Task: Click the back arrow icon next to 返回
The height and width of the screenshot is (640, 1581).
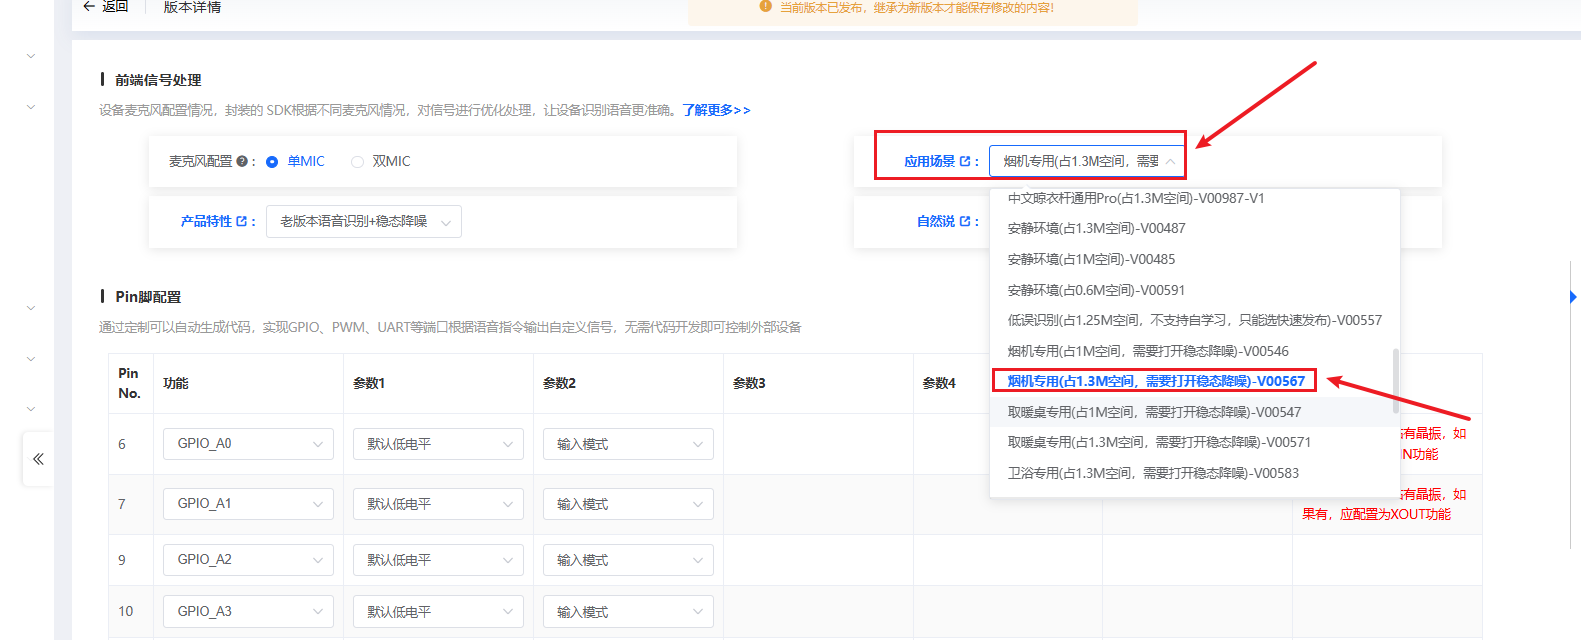Action: coord(89,6)
